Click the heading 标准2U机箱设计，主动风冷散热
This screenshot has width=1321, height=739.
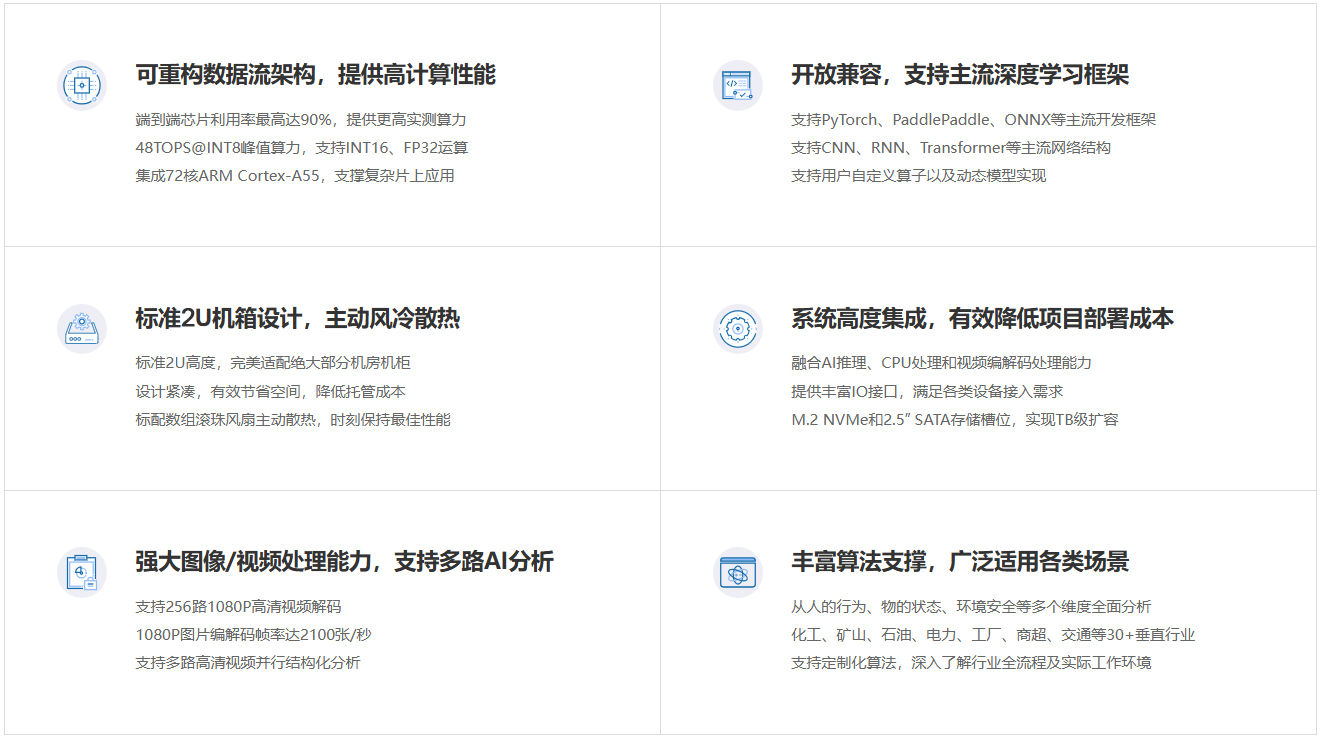[x=297, y=319]
